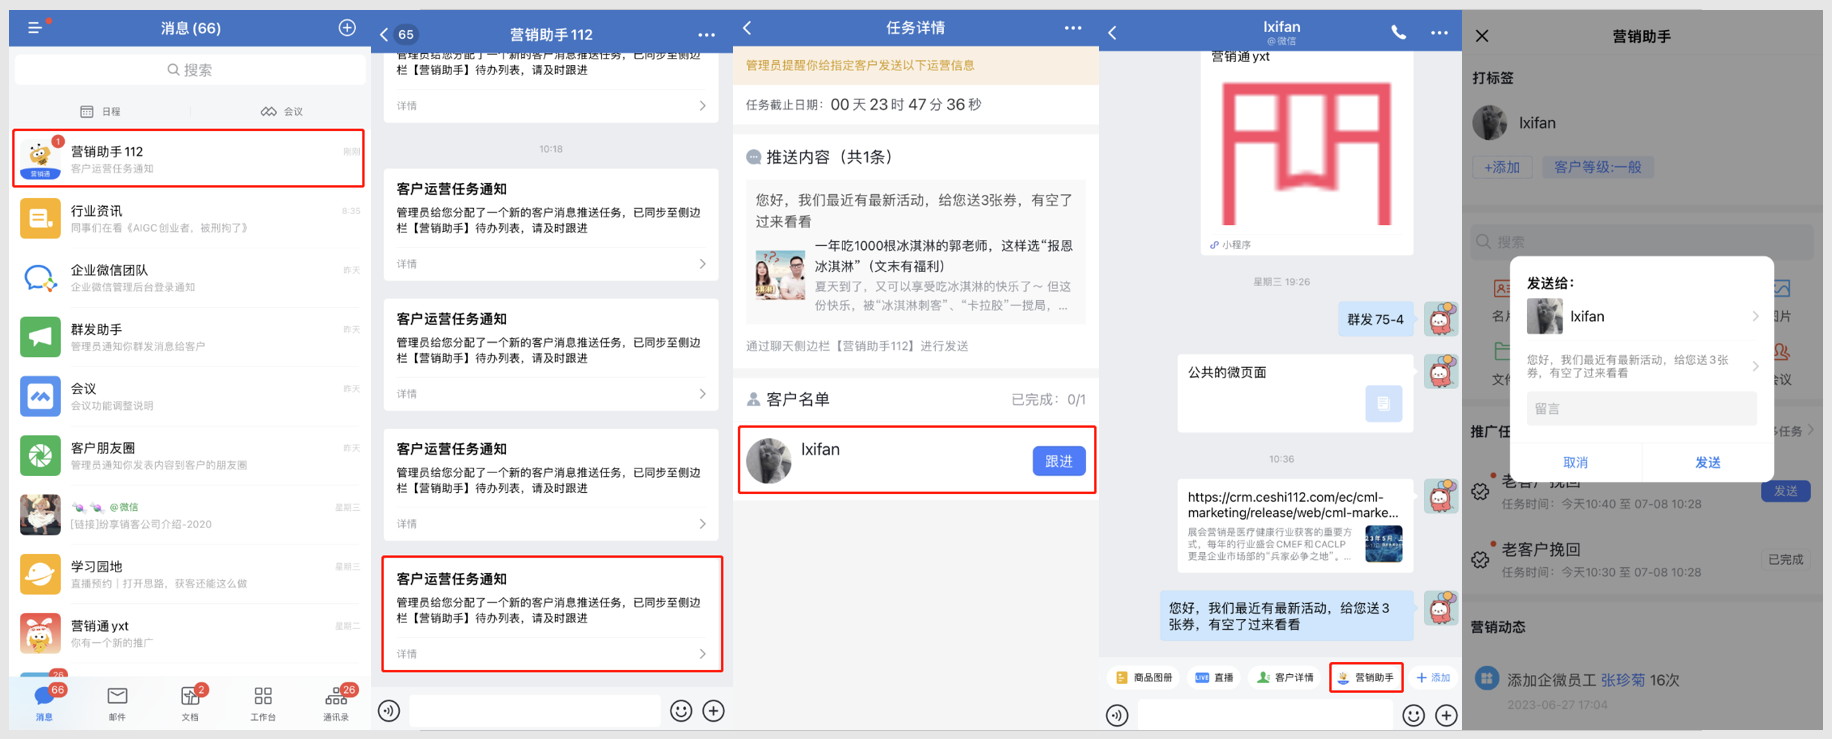Open the ice cream article thumbnail
This screenshot has width=1832, height=739.
pyautogui.click(x=780, y=275)
